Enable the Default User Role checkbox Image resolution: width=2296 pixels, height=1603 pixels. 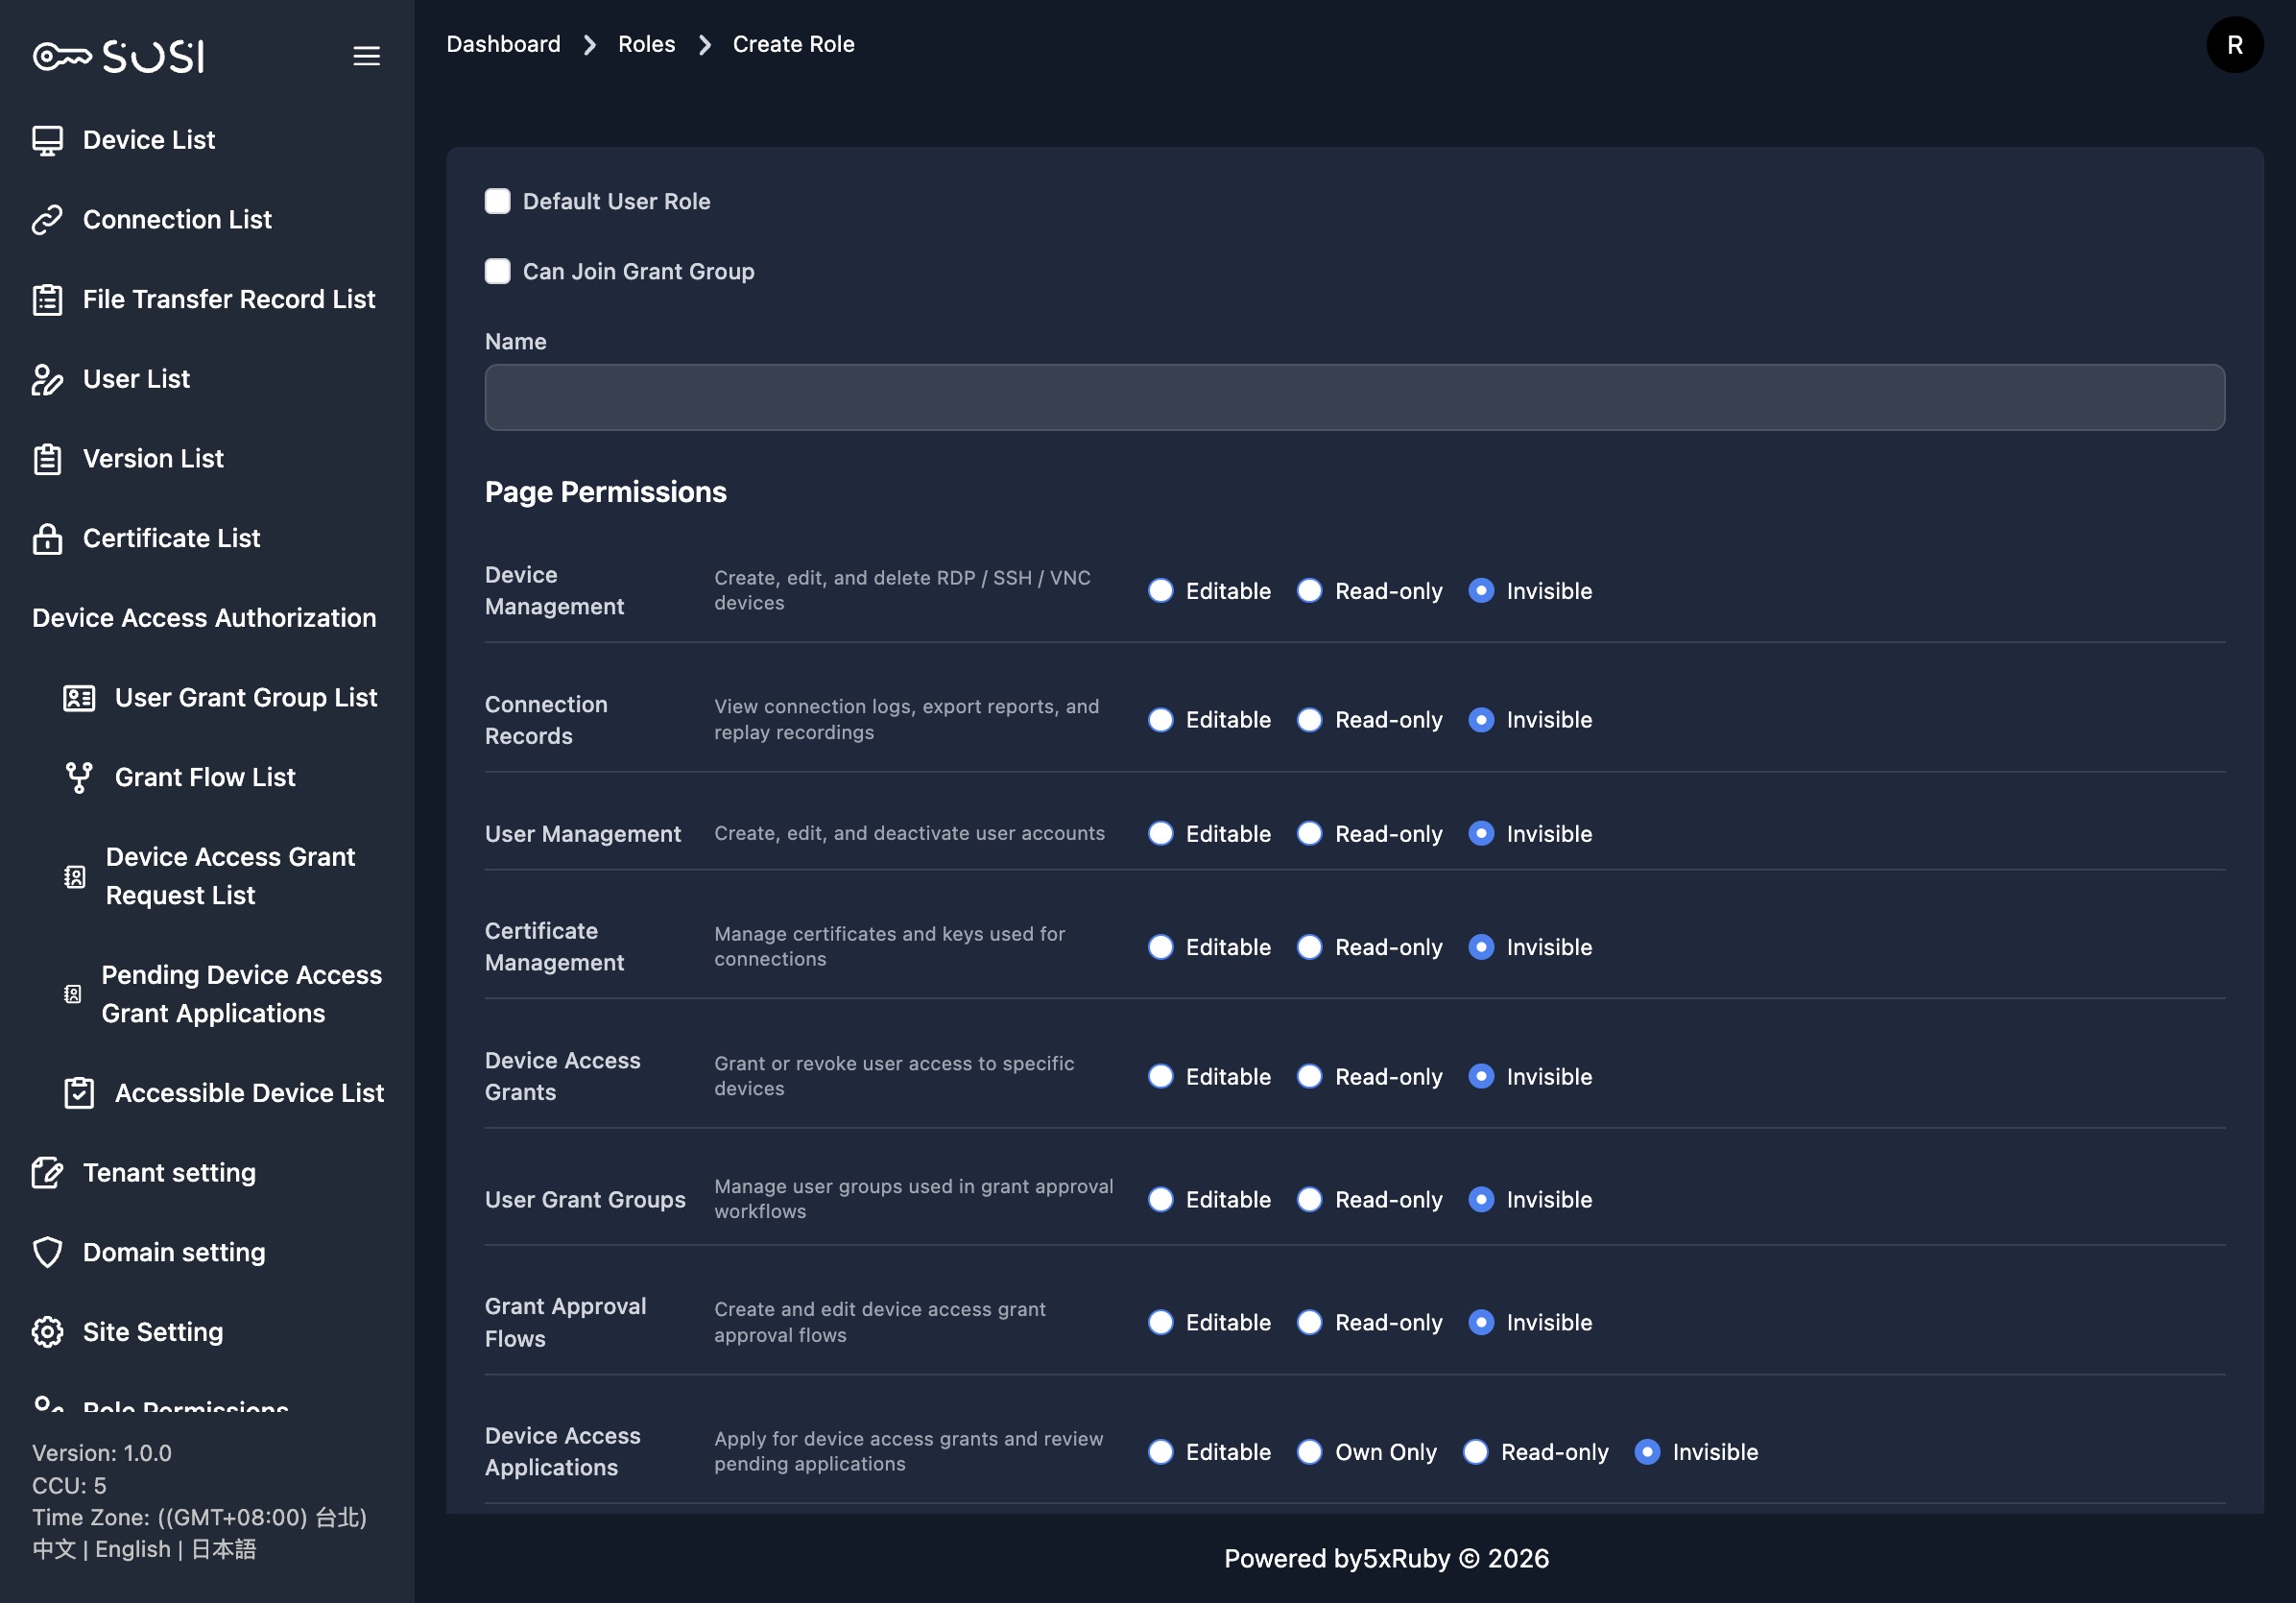(497, 201)
